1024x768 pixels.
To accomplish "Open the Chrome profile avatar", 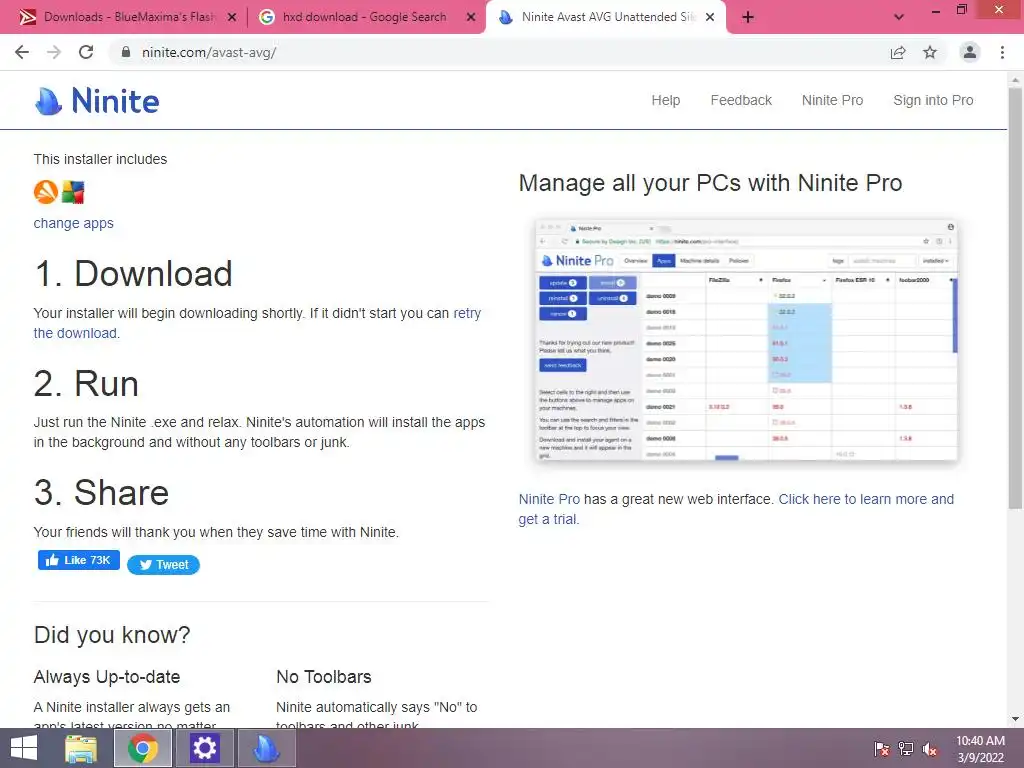I will [970, 52].
